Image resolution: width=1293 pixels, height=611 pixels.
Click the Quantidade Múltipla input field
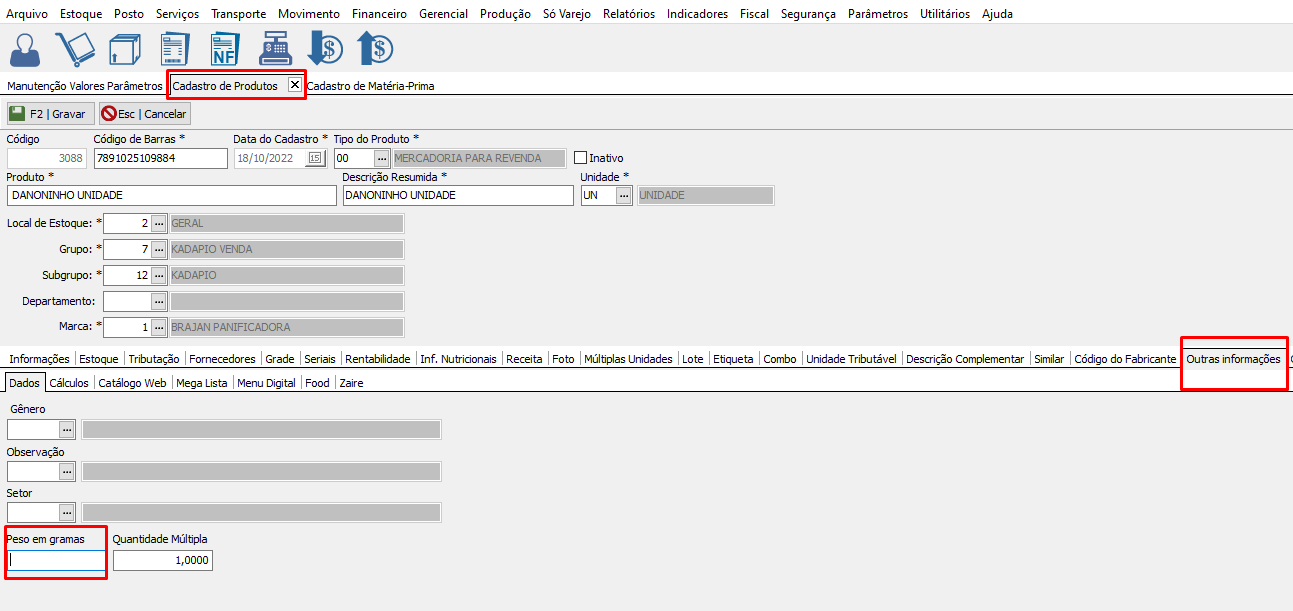(x=162, y=561)
